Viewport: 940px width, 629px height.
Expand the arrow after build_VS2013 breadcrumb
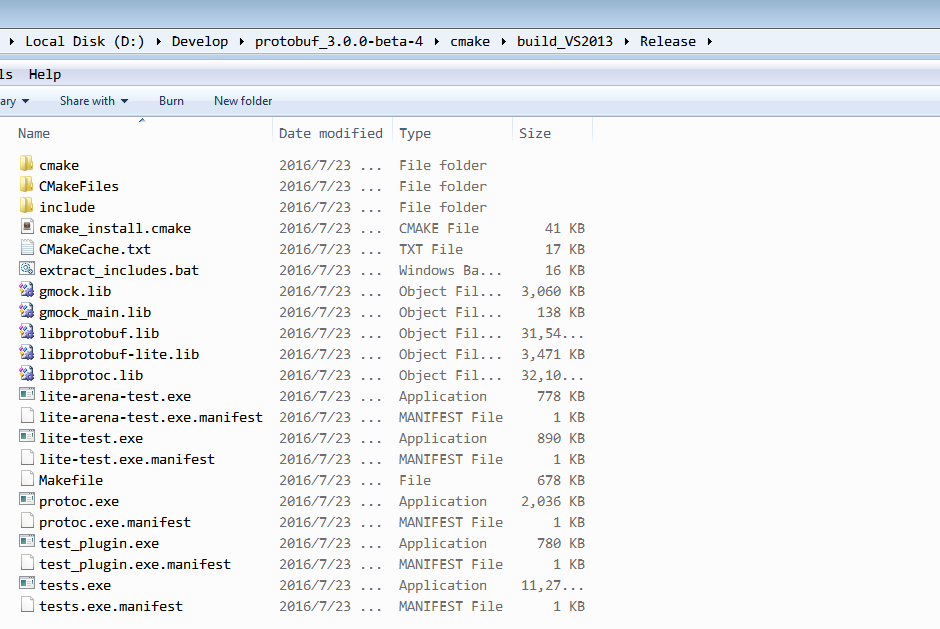[x=626, y=41]
